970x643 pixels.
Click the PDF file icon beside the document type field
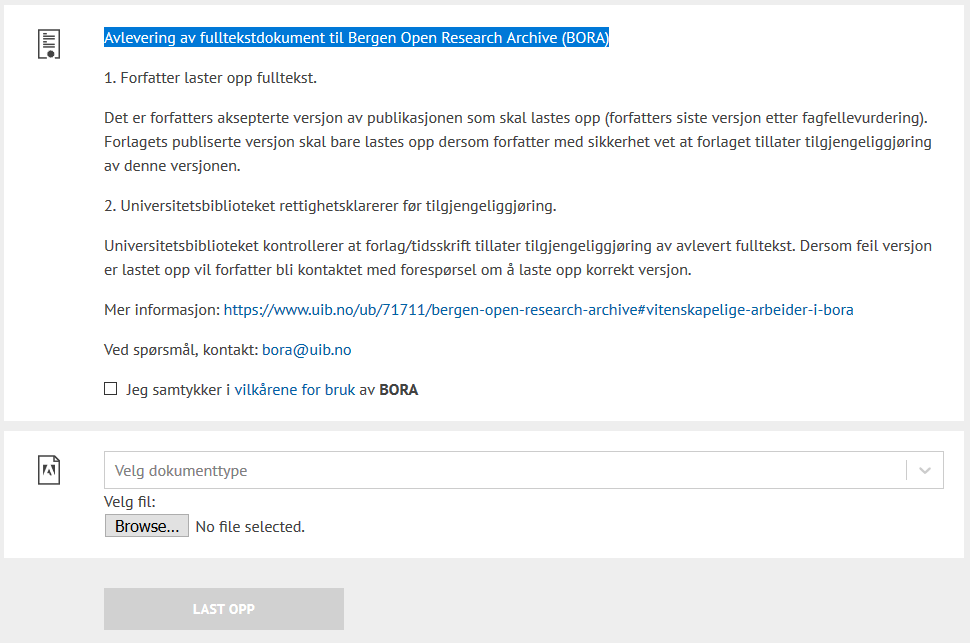click(x=49, y=470)
